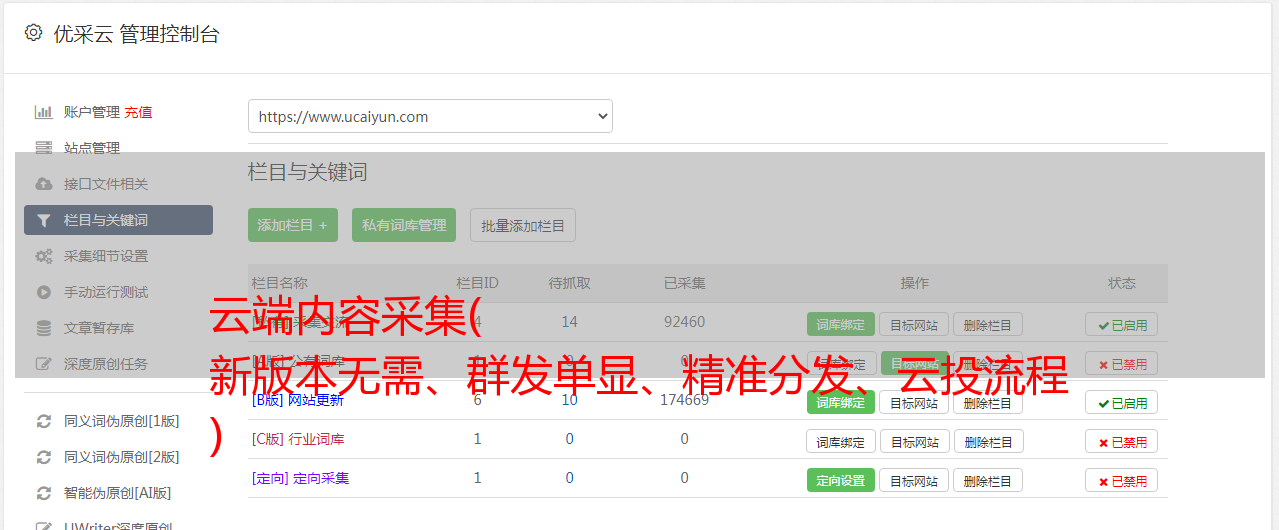Open 采集细节设置 menu entry
This screenshot has height=530, width=1279.
(x=106, y=256)
